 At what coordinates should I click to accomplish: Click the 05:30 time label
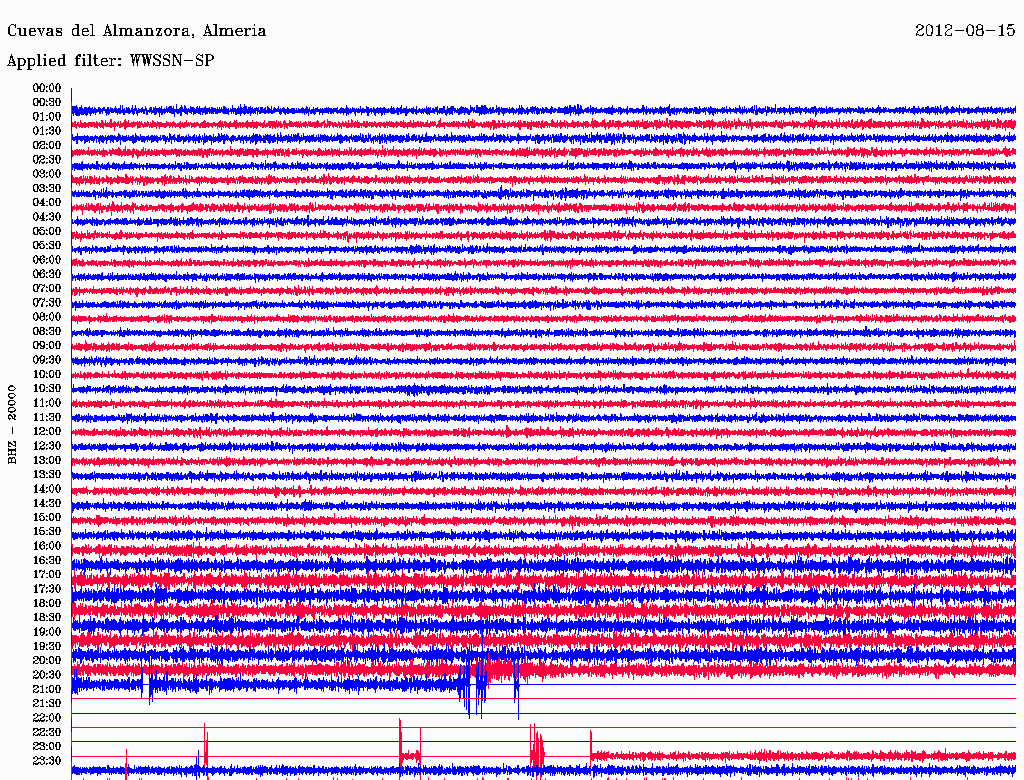[x=47, y=246]
